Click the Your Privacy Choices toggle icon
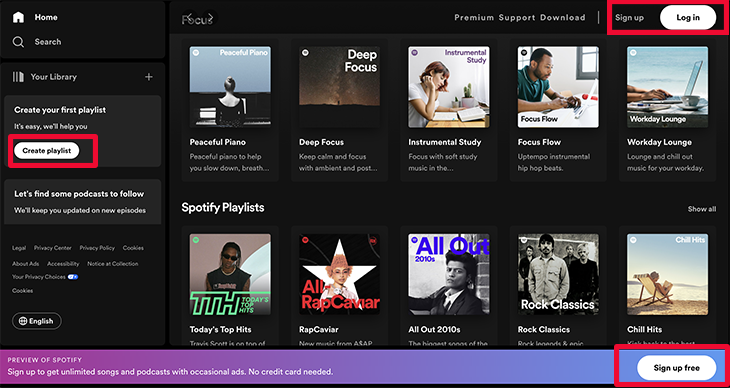The image size is (730, 388). (x=73, y=277)
